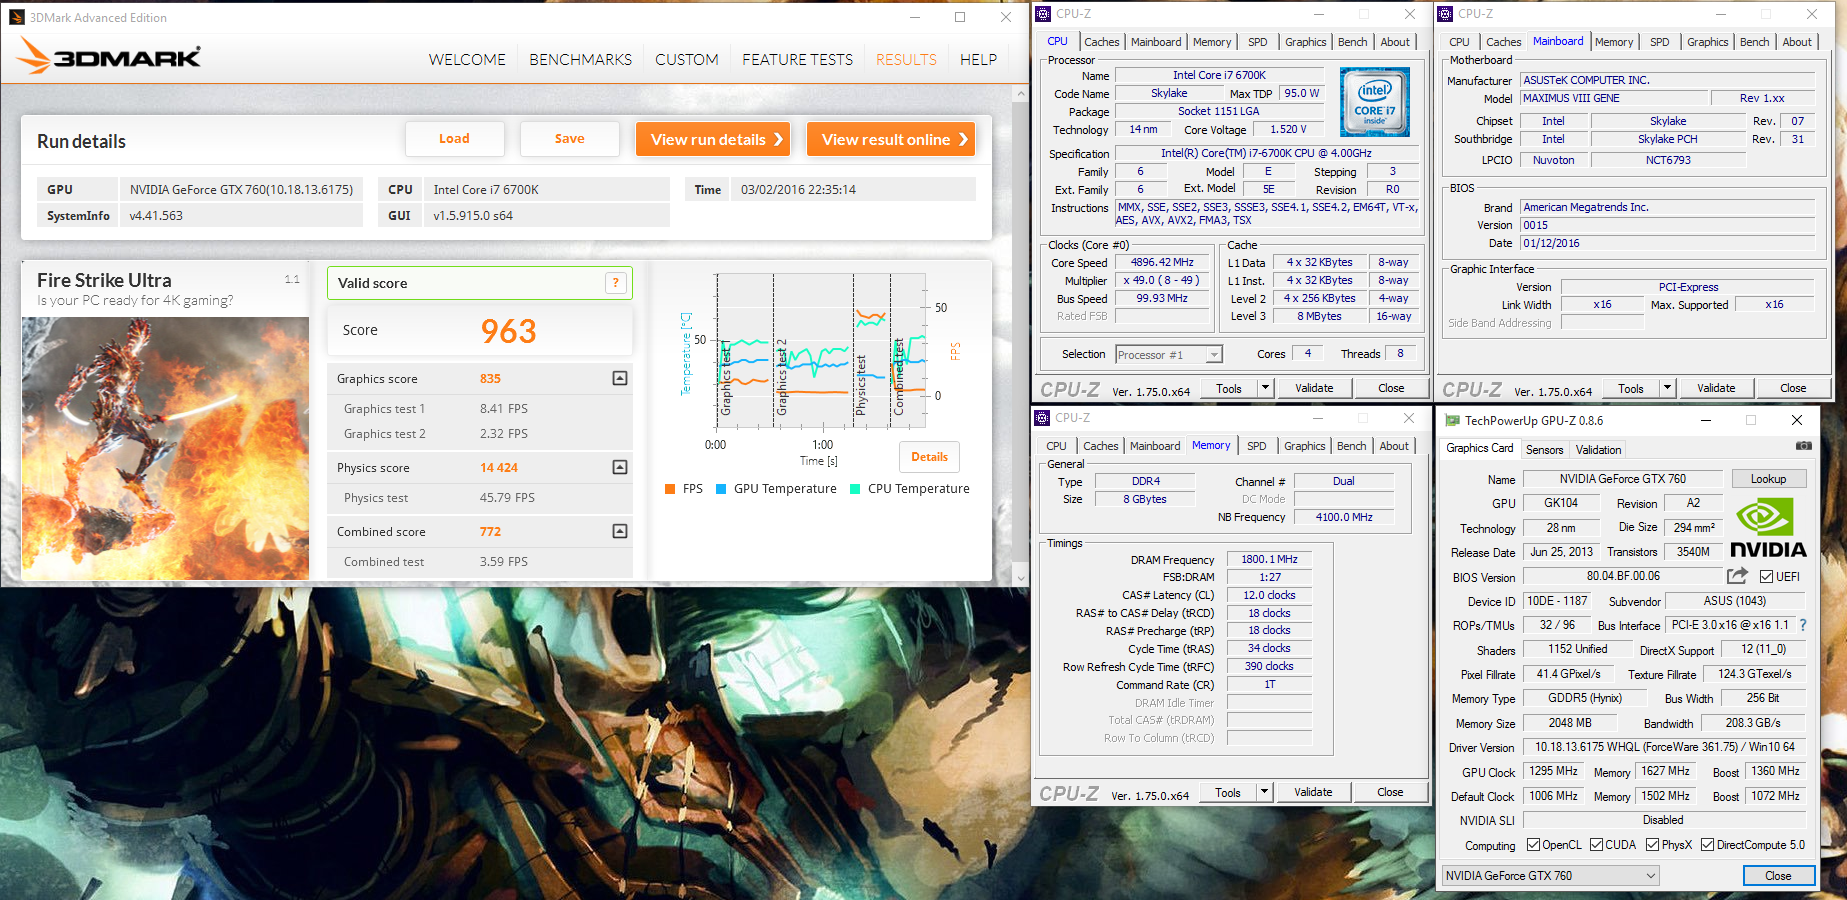
Task: Click the GPU Name field in GPU-Z
Action: [1622, 479]
